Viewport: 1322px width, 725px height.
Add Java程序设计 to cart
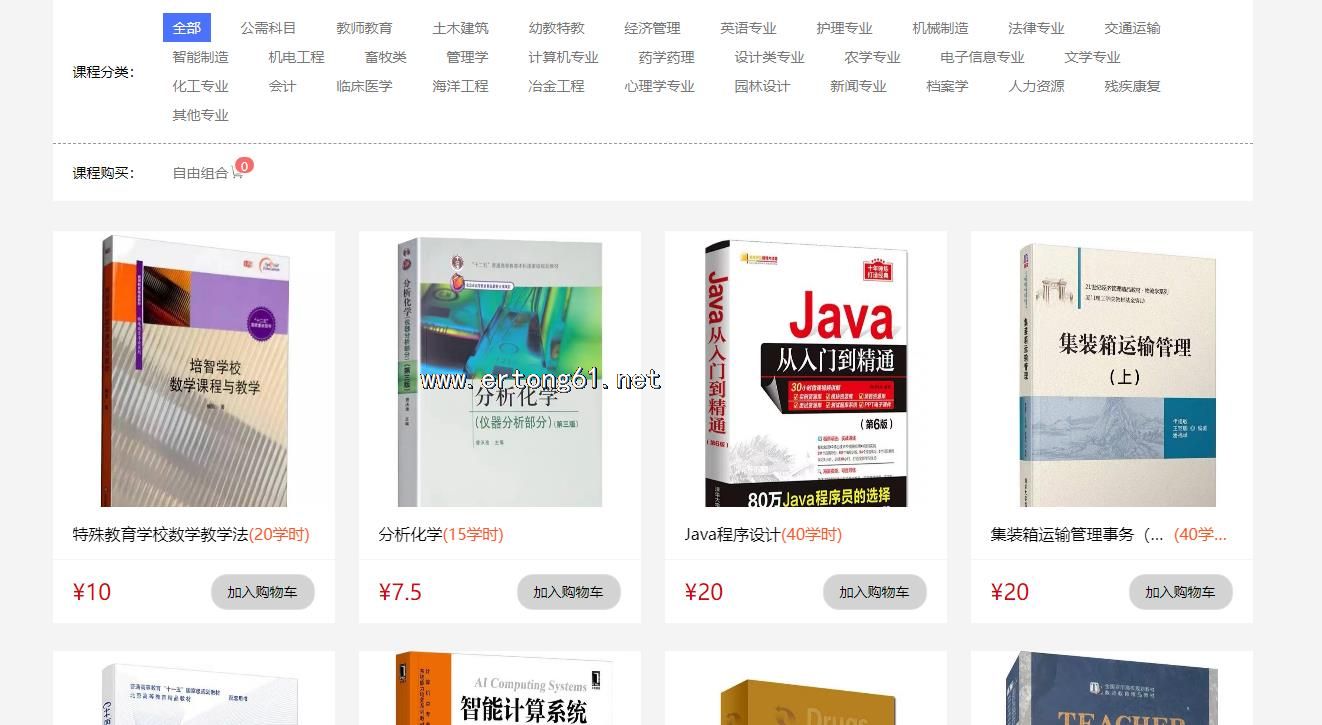point(874,592)
